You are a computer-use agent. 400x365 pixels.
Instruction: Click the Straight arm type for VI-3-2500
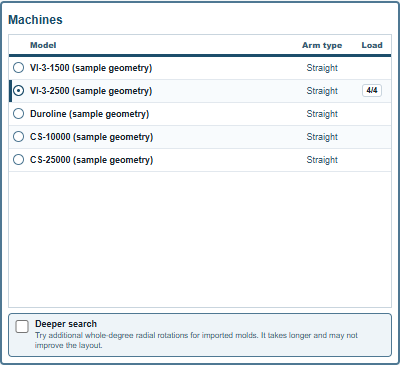point(322,91)
